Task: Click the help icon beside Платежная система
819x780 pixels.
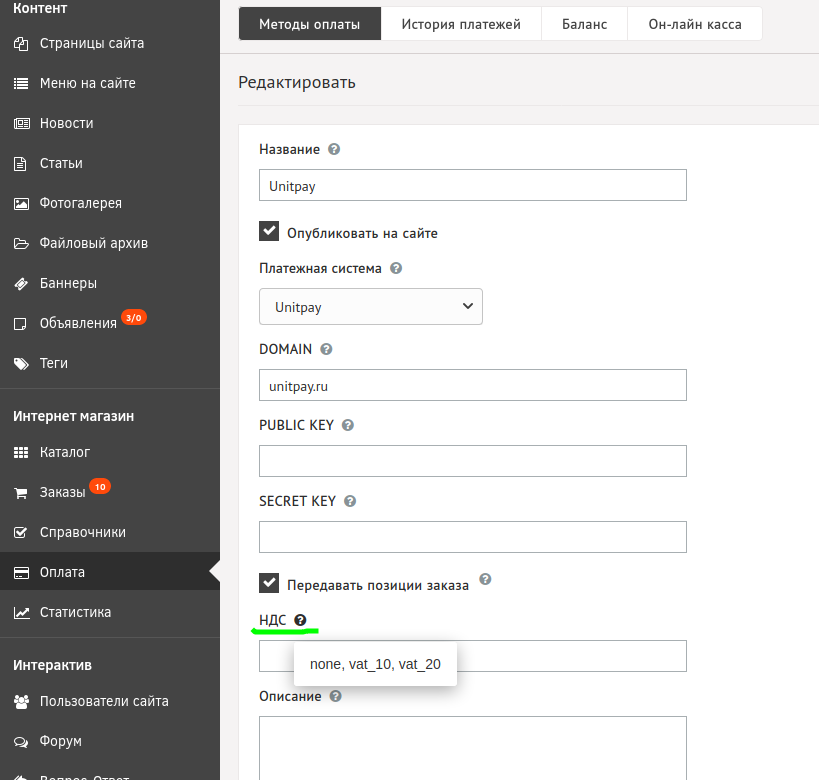Action: tap(396, 269)
